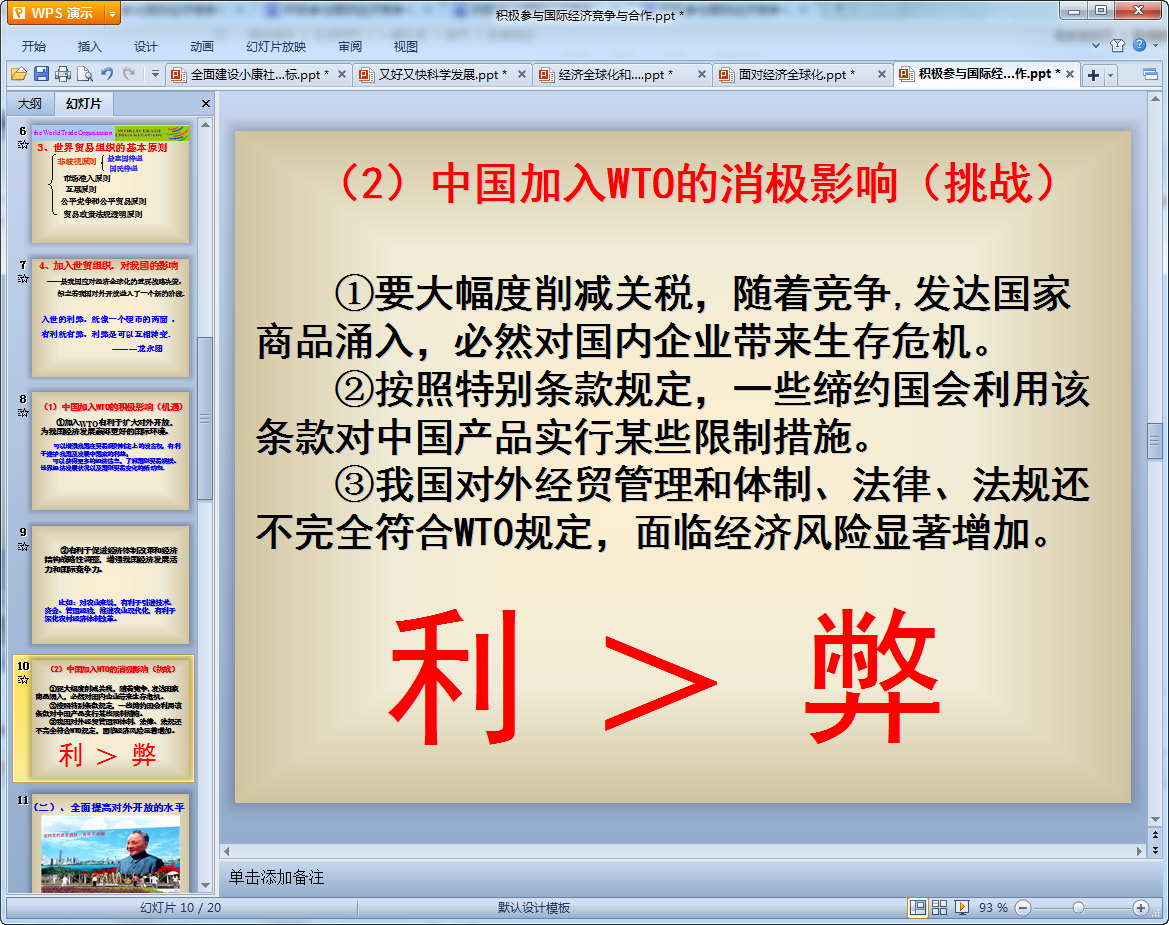The image size is (1169, 925).
Task: Switch to 大纲 outline pane tab
Action: (30, 104)
